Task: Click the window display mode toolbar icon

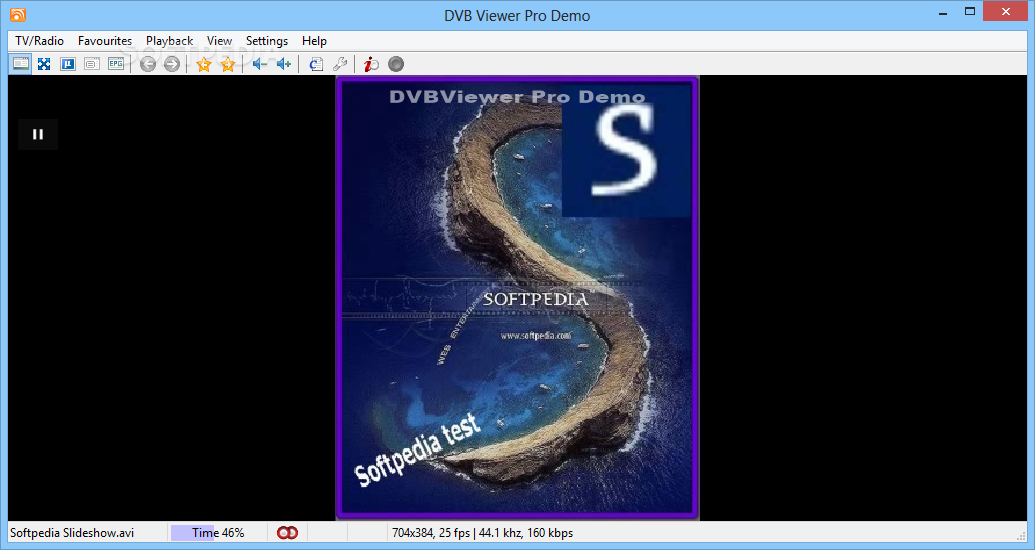Action: tap(20, 64)
